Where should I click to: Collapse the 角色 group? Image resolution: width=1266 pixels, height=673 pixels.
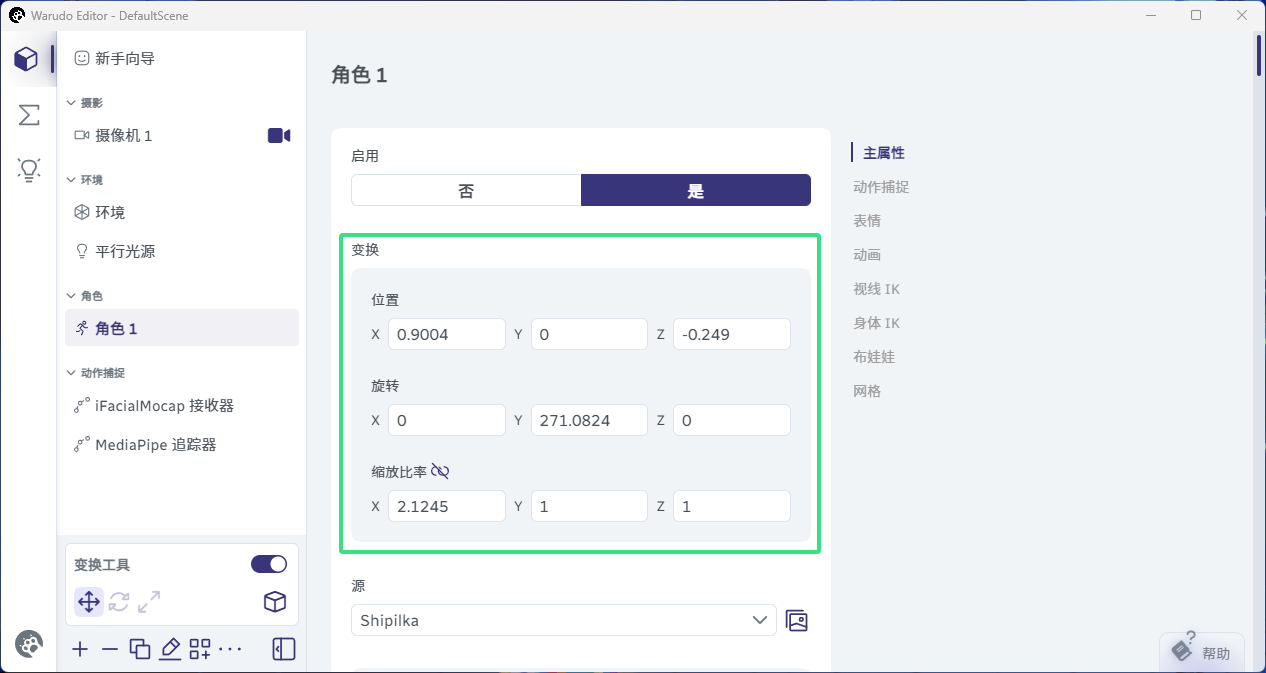[x=85, y=296]
